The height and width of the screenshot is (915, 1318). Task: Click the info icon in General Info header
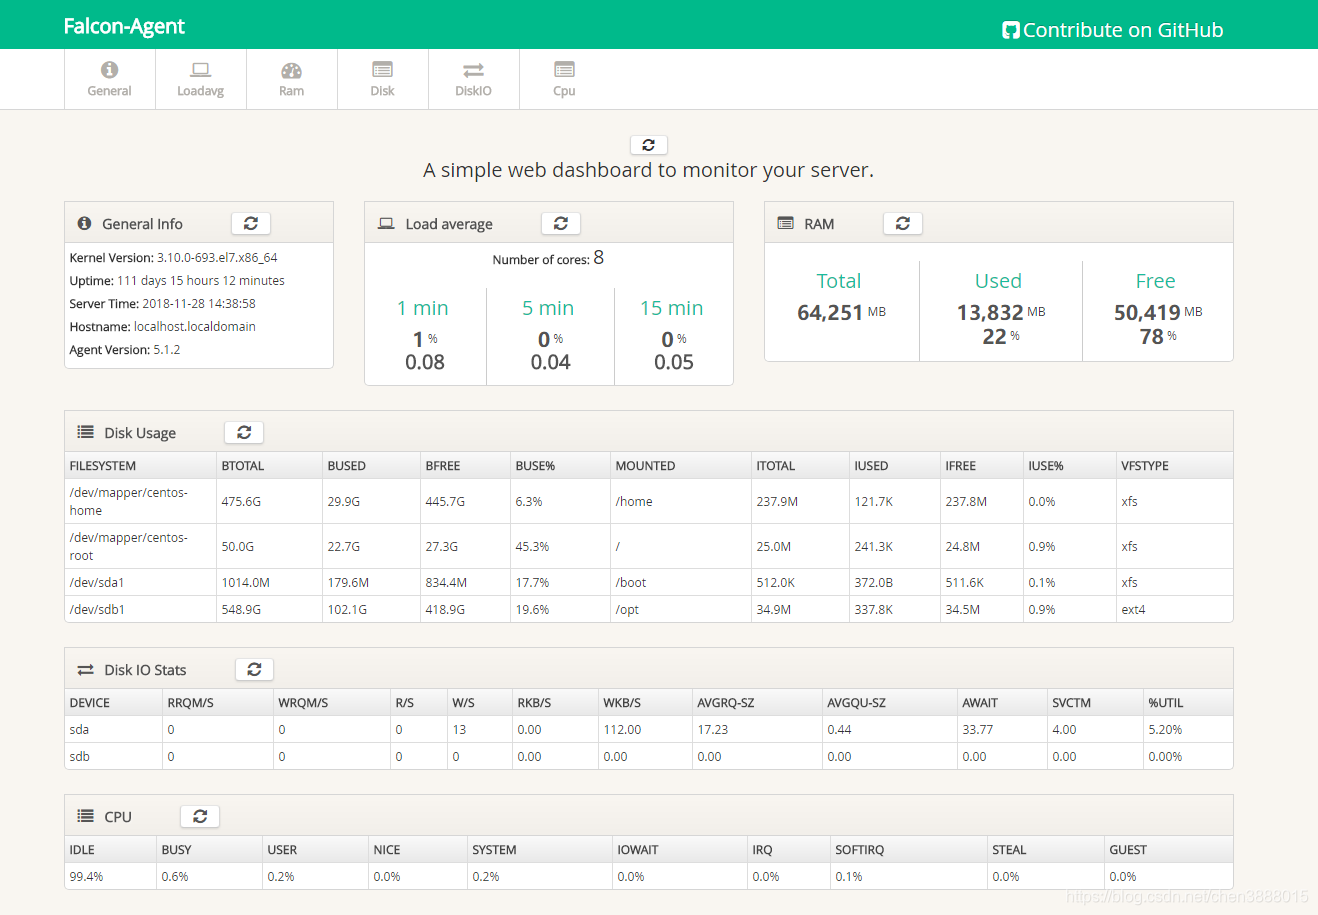85,223
